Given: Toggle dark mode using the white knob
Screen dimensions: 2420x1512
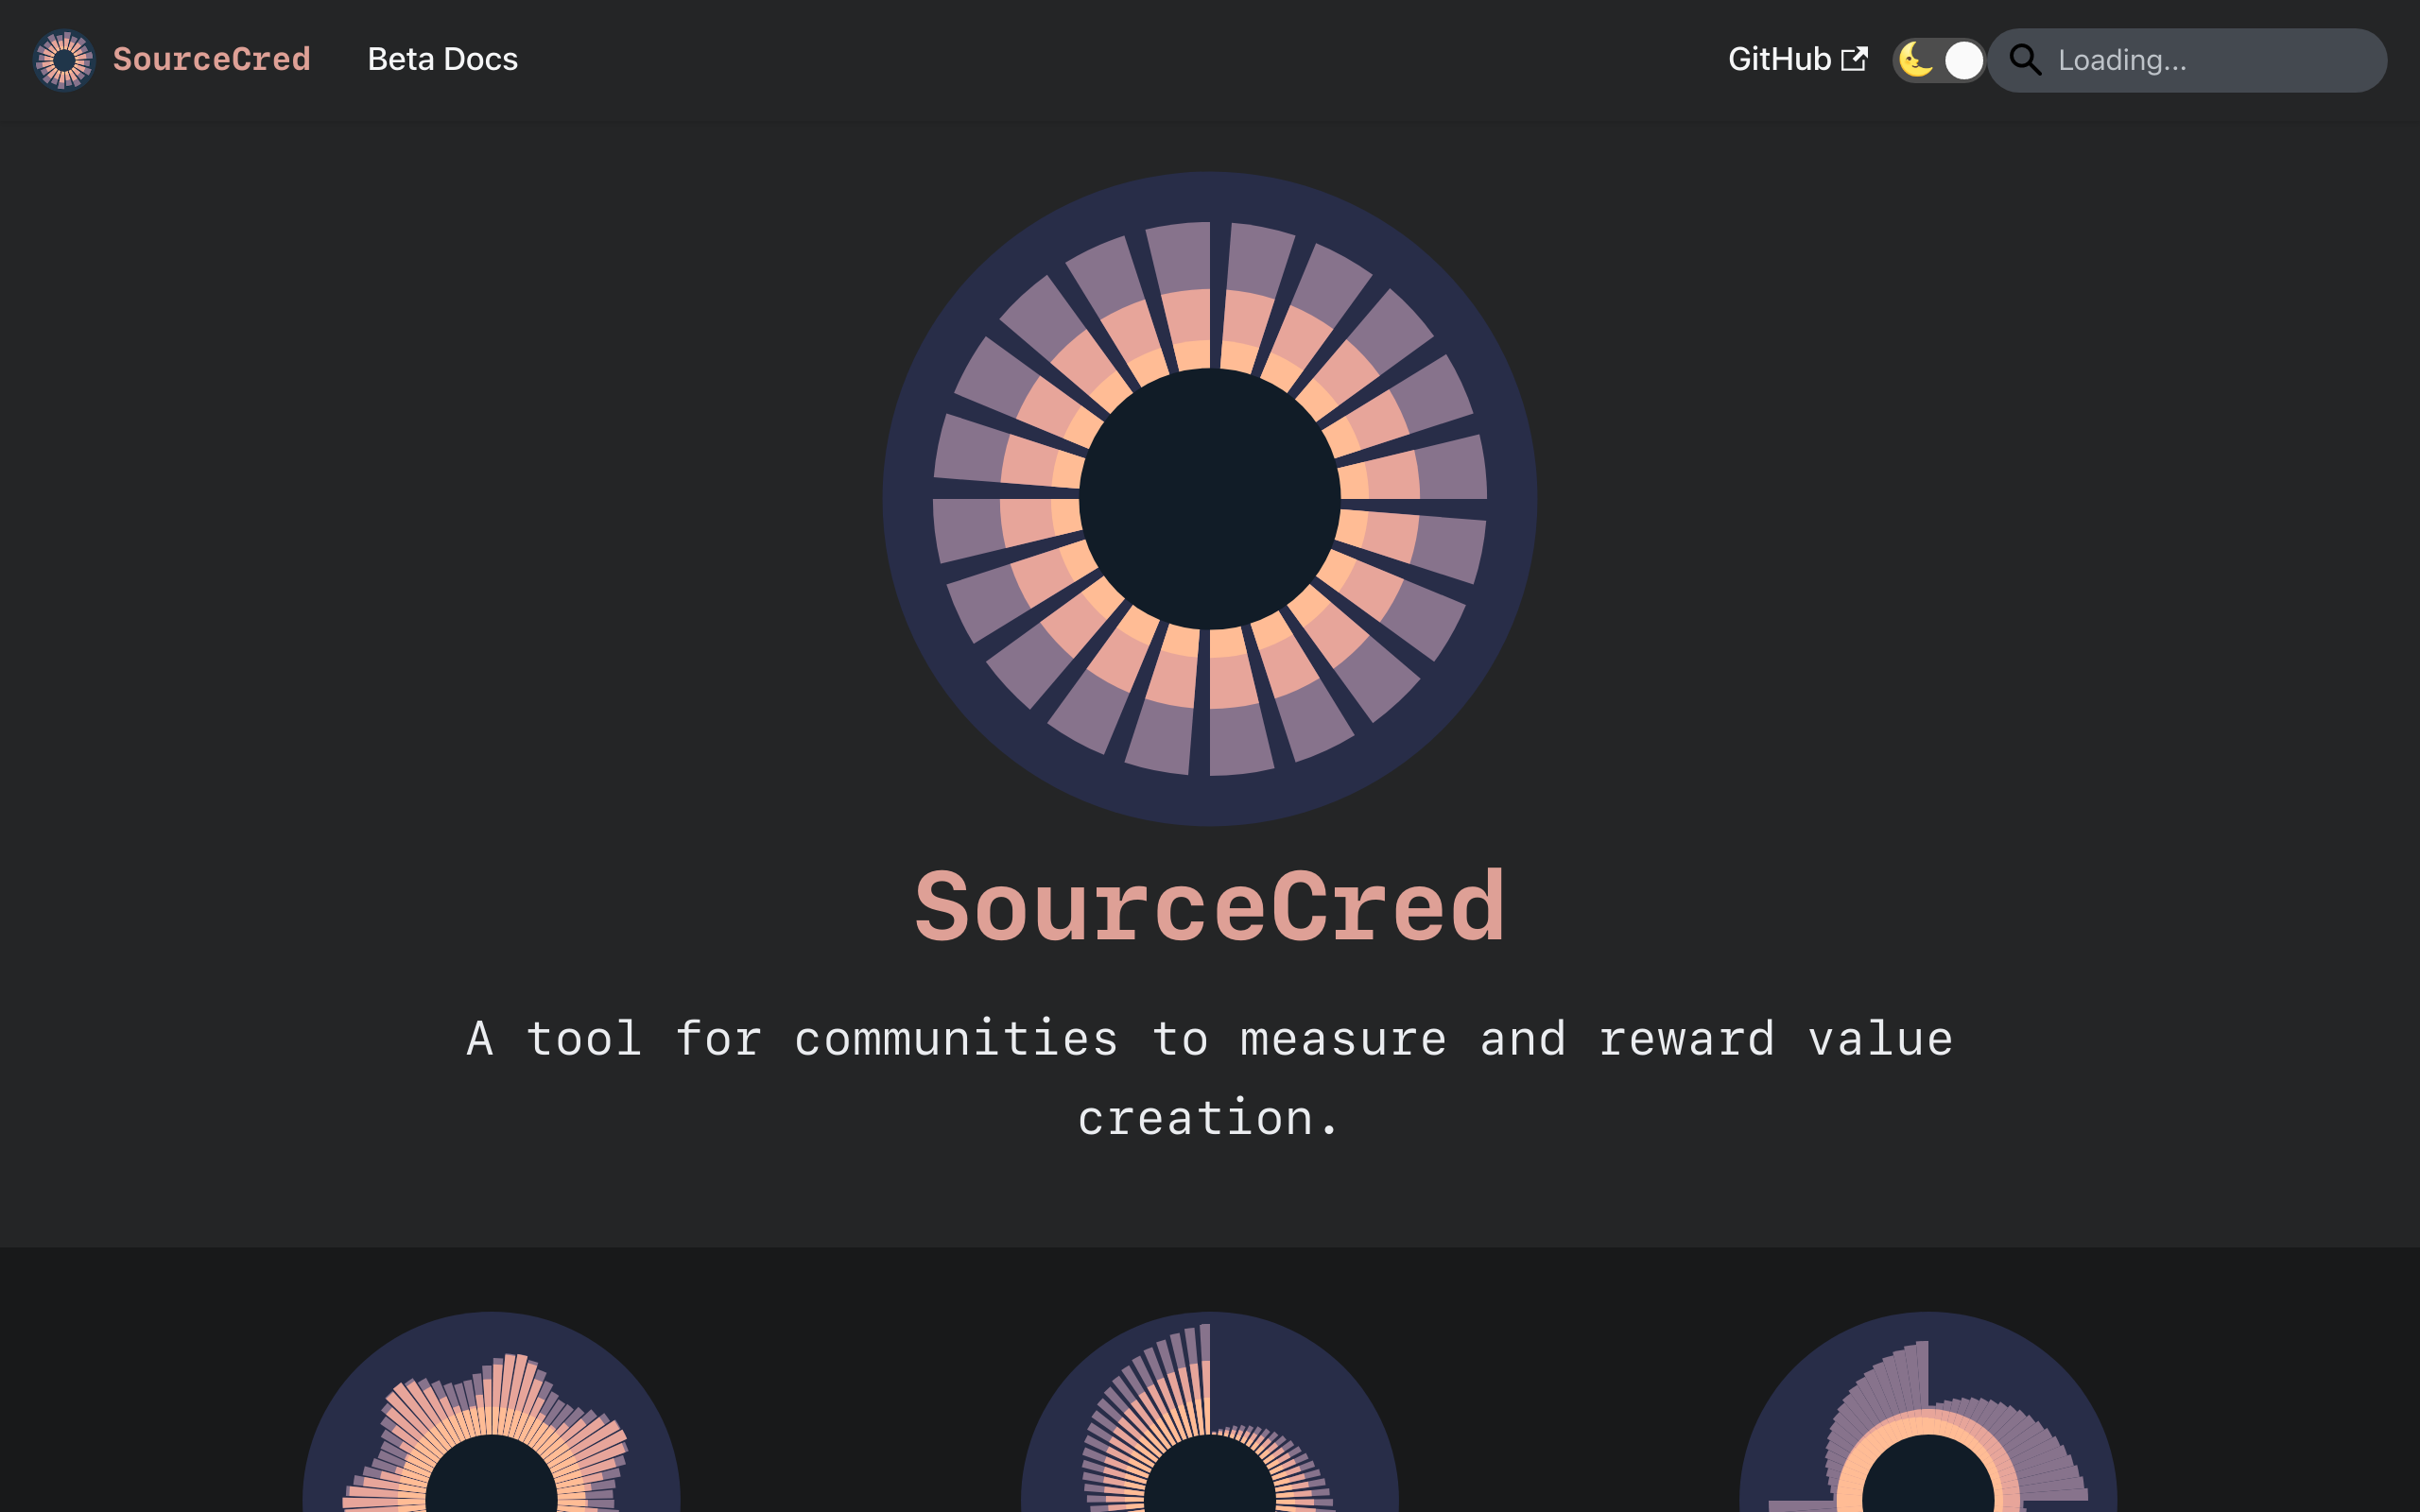Looking at the screenshot, I should point(1963,61).
